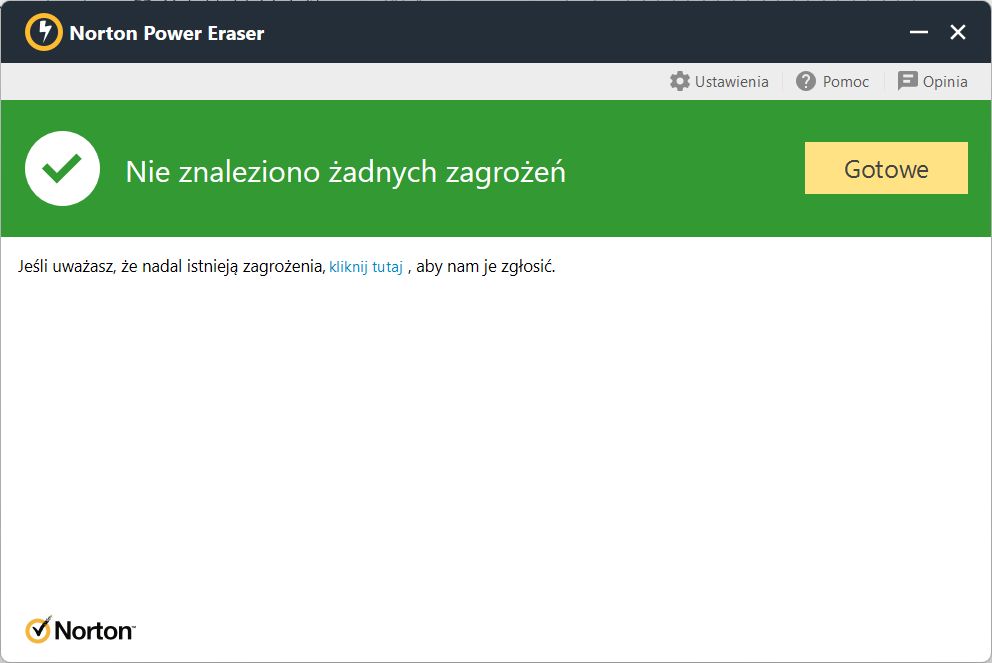Click 'Nie znaleziono żadnych zagrożeń' heading
Image resolution: width=992 pixels, height=663 pixels.
(345, 172)
